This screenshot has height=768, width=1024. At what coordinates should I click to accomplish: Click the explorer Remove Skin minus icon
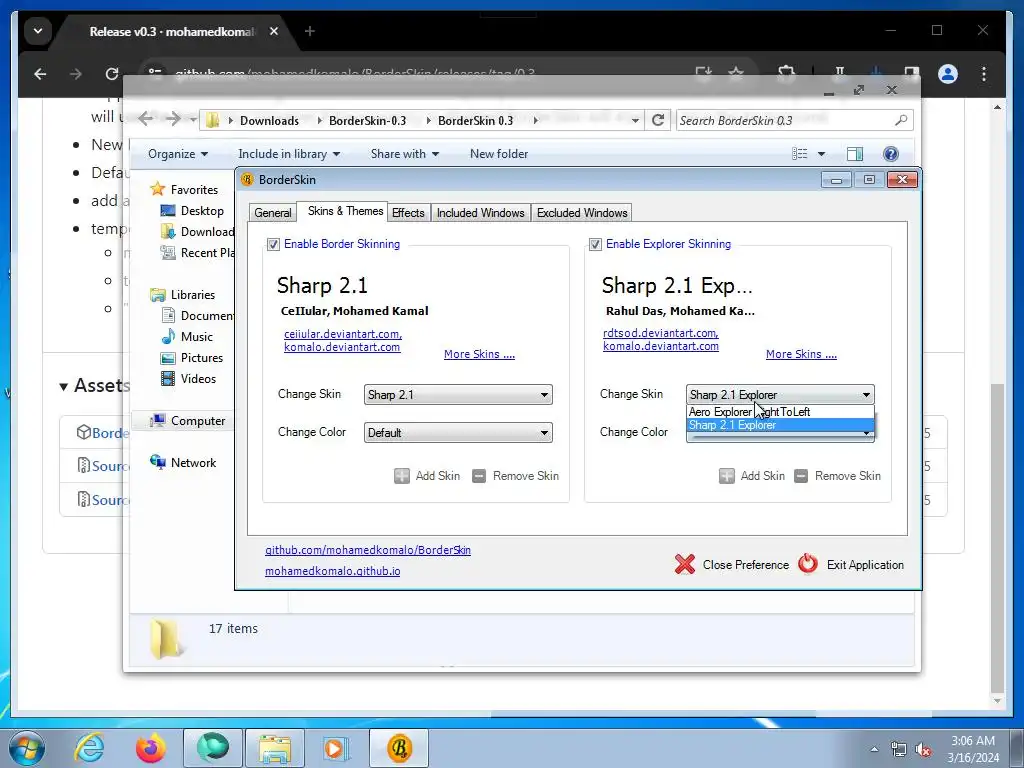[x=801, y=476]
